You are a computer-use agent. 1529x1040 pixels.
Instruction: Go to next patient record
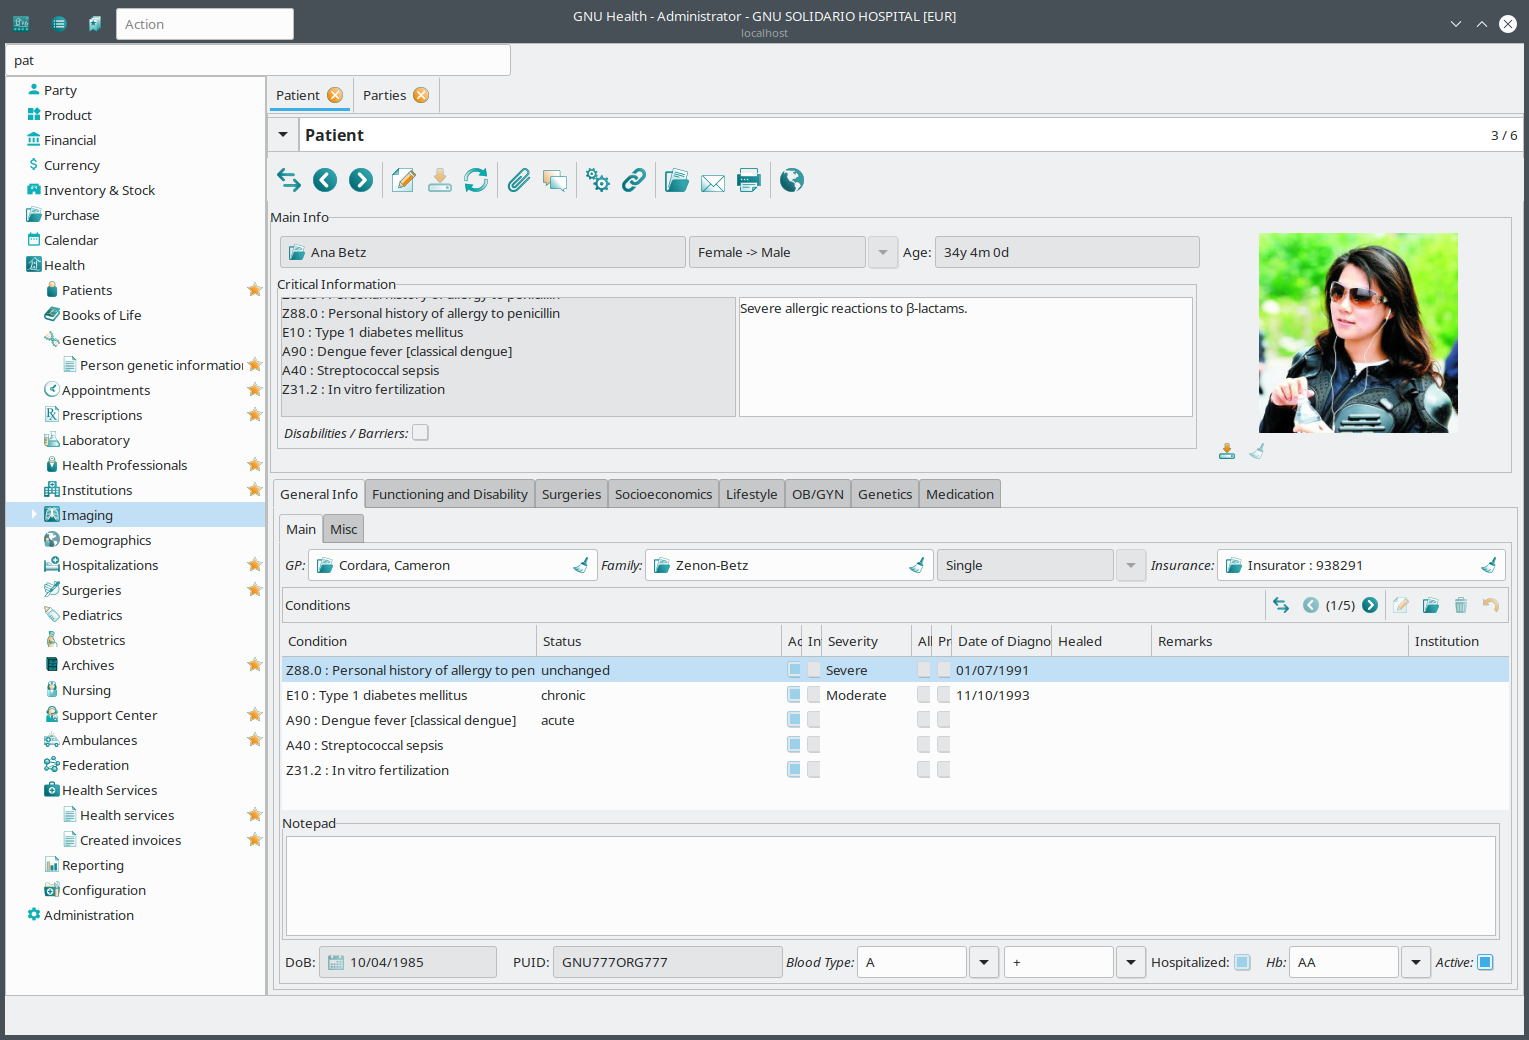[361, 180]
